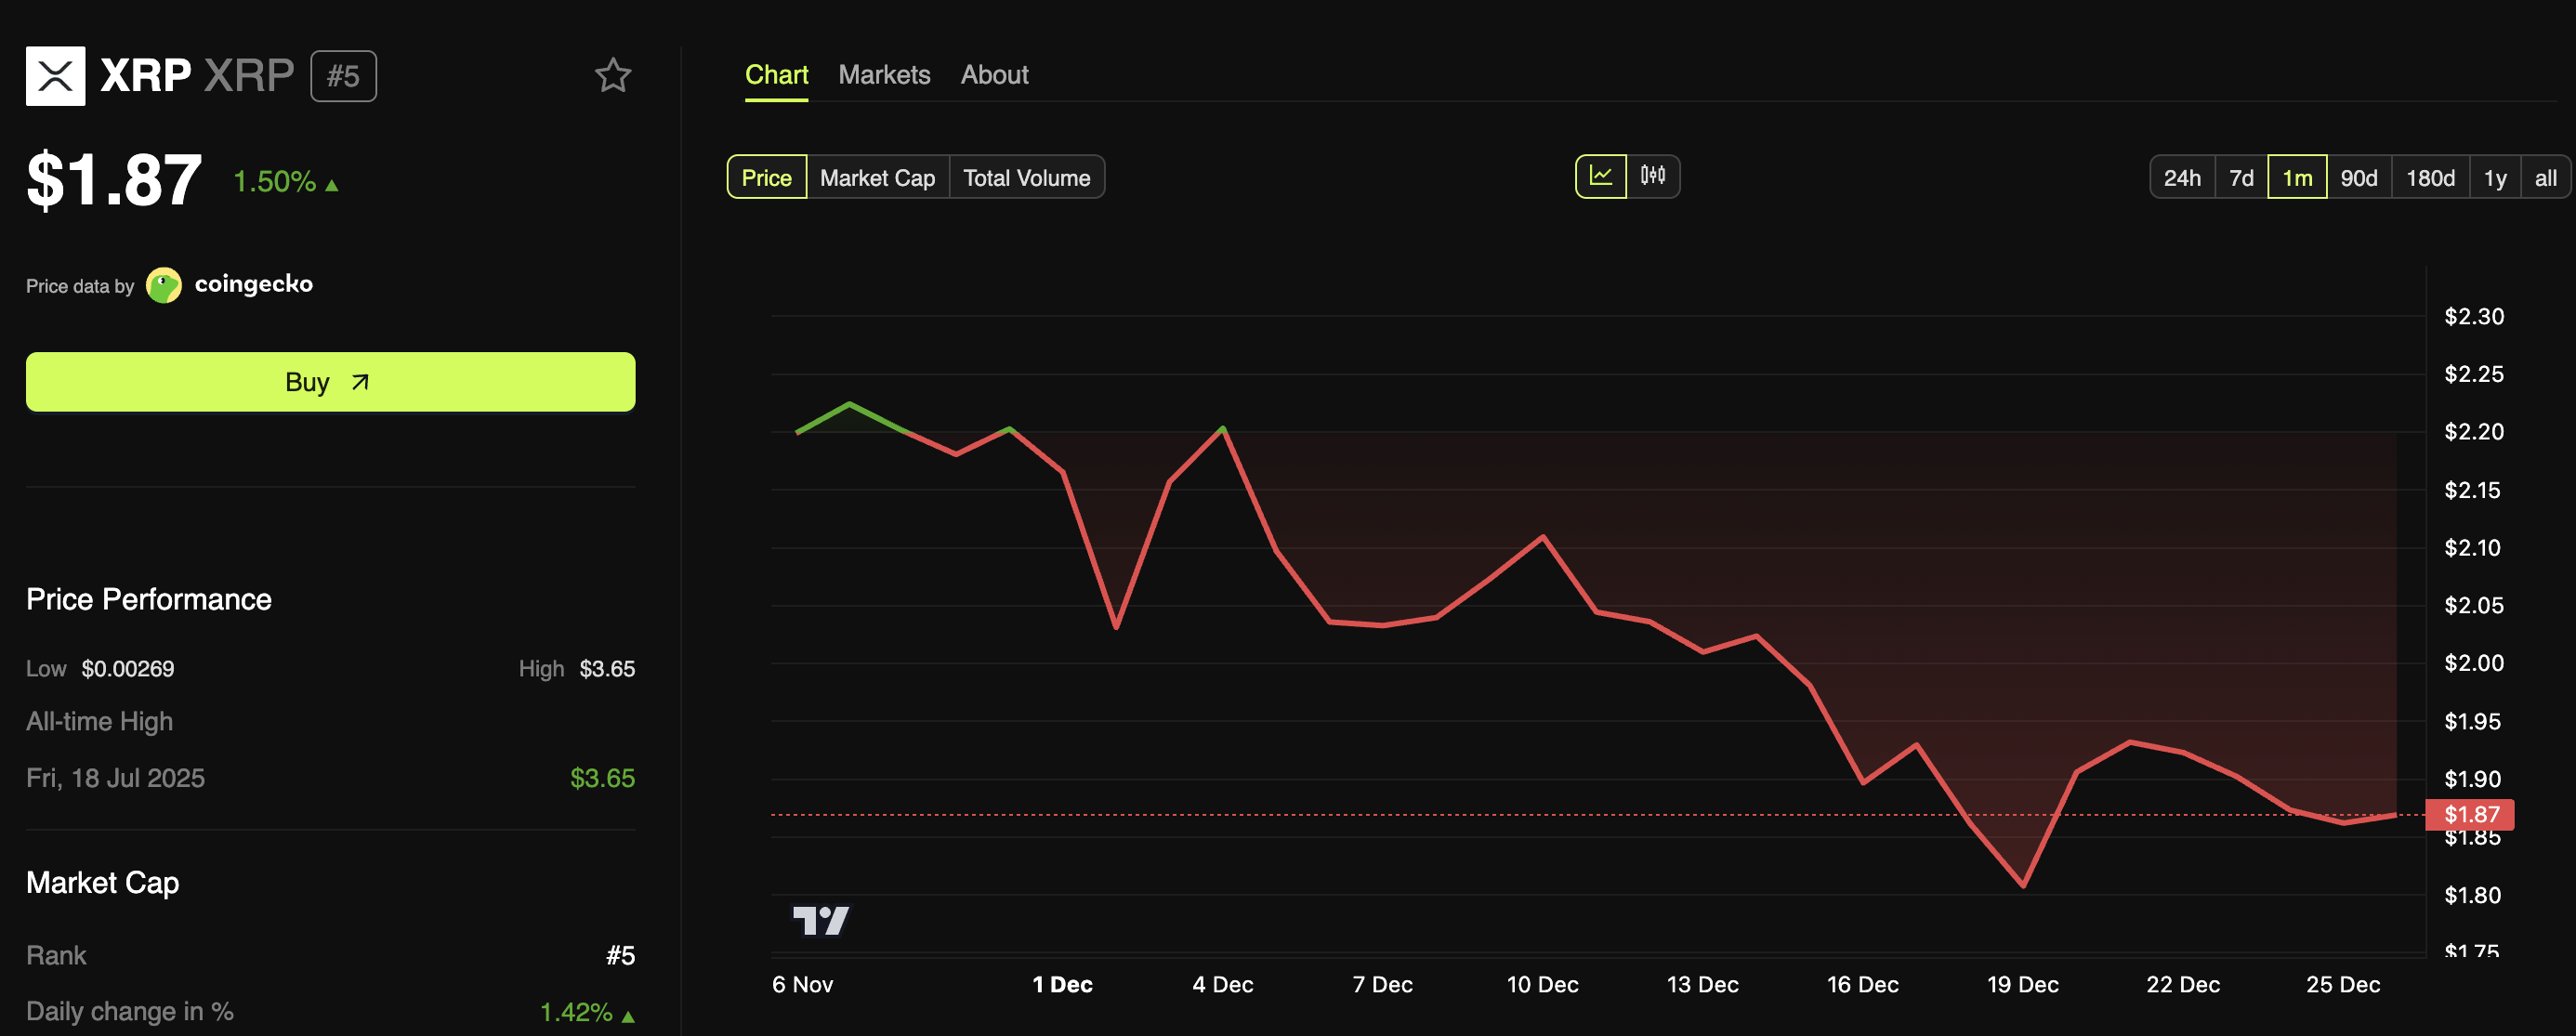
Task: Click the red $1.87 price marker
Action: (2470, 814)
